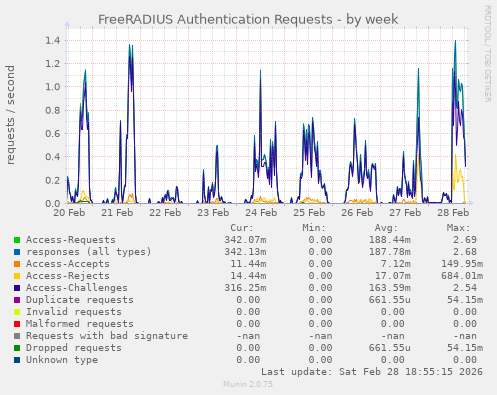This screenshot has height=395, width=497.
Task: Click the graph title text
Action: tap(248, 19)
